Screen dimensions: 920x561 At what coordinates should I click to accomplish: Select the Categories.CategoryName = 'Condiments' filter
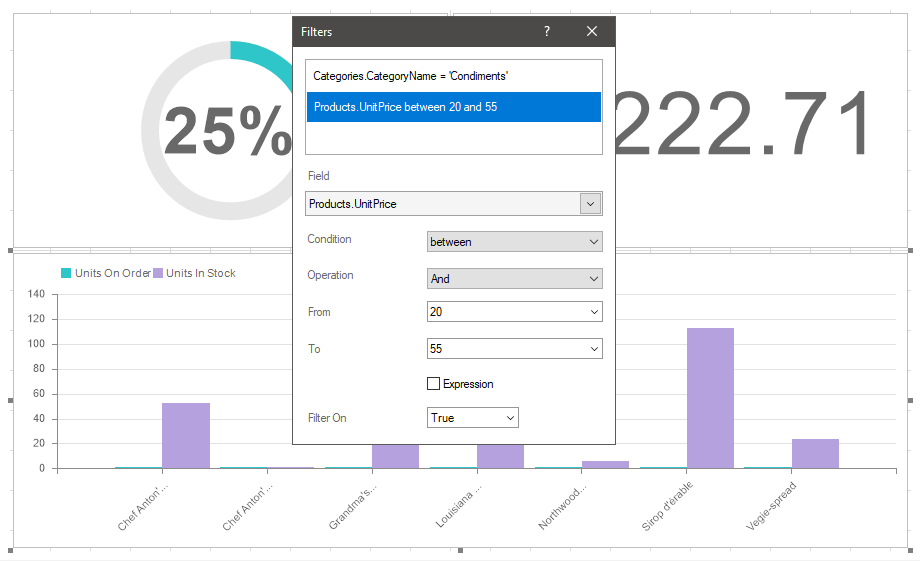453,76
